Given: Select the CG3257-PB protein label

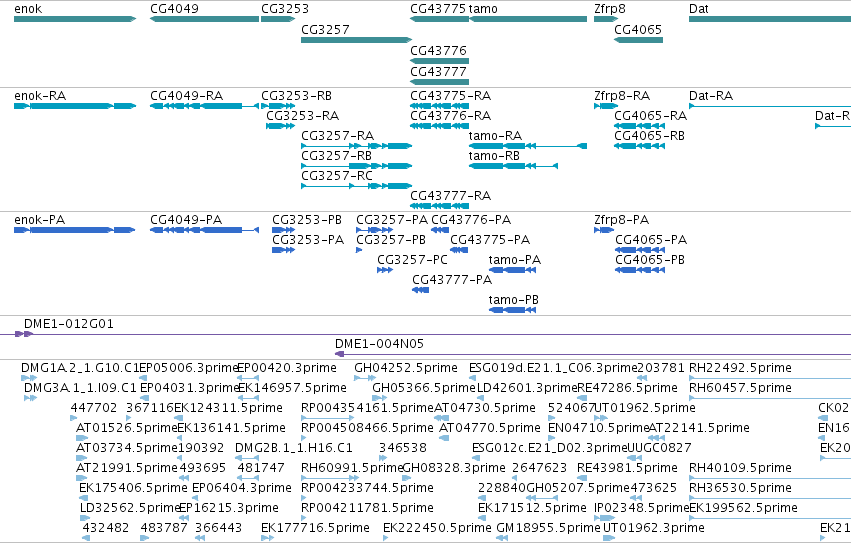Looking at the screenshot, I should 391,240.
